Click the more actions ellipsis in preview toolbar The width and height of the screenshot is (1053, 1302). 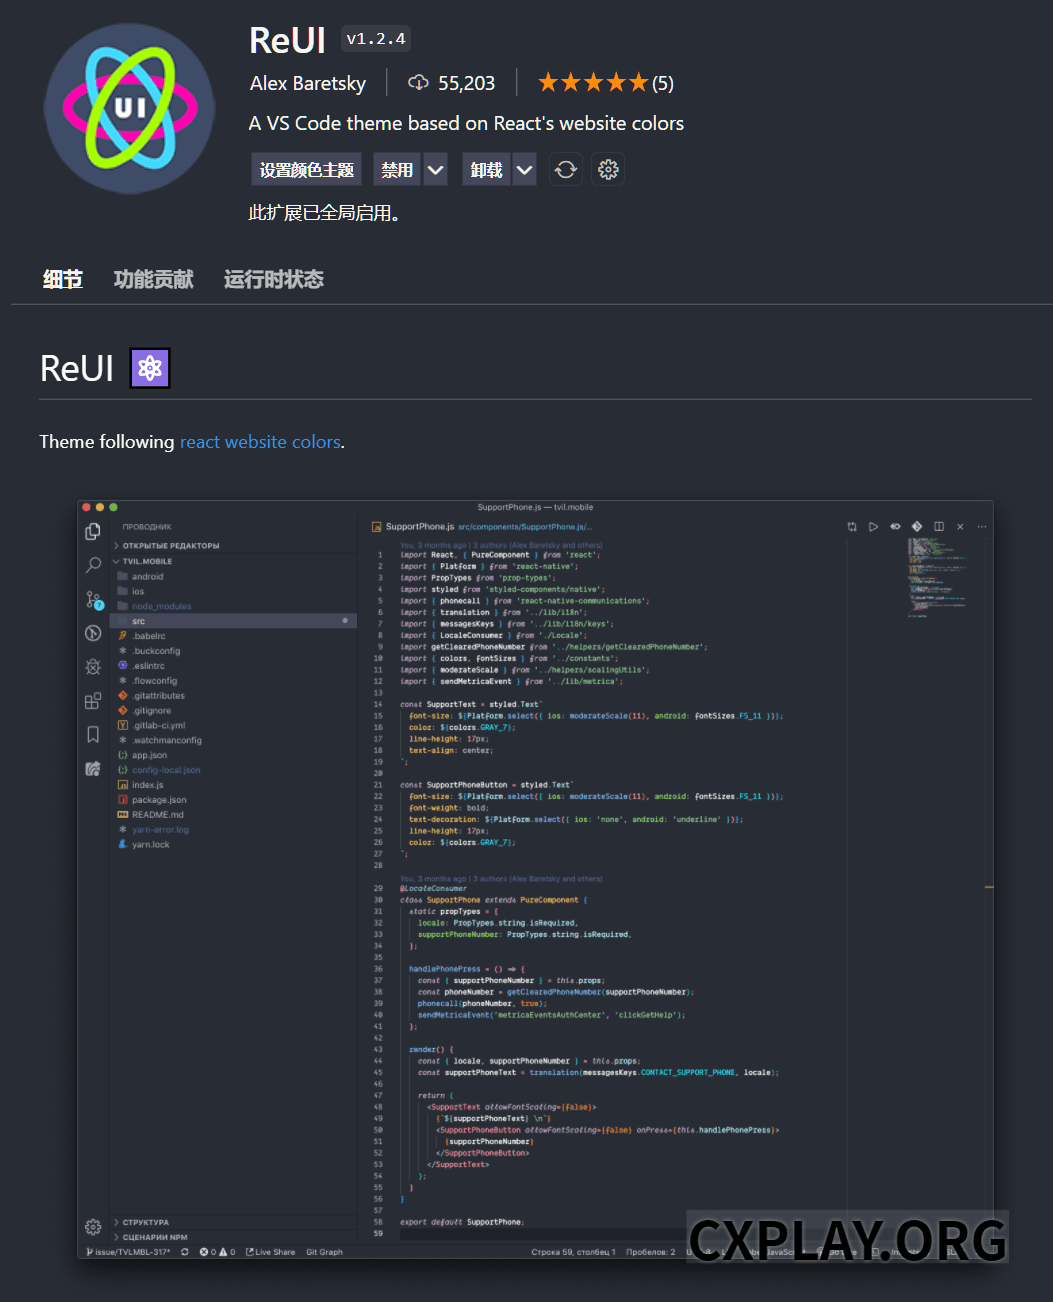coord(982,526)
